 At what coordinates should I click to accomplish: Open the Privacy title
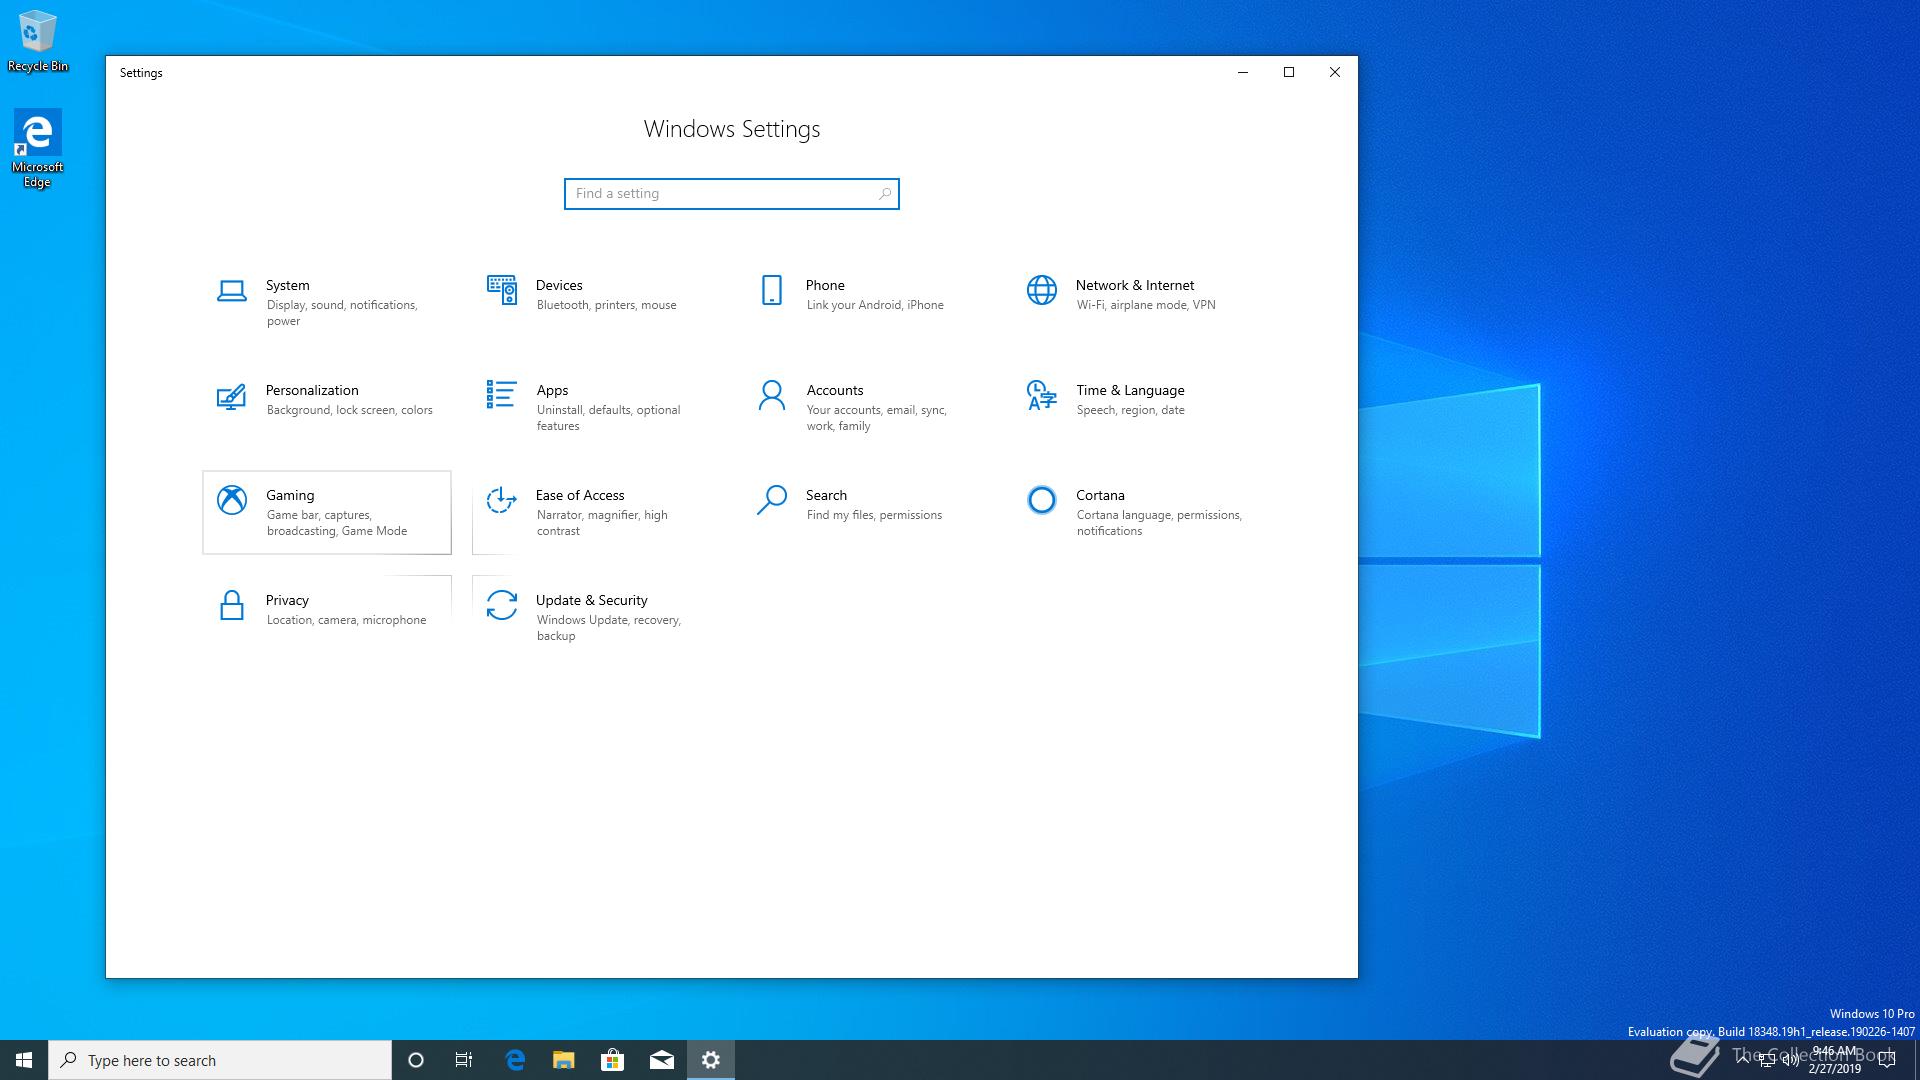point(287,600)
